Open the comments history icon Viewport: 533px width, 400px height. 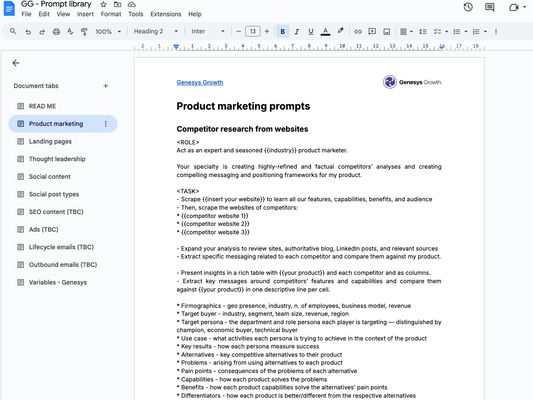(x=489, y=7)
